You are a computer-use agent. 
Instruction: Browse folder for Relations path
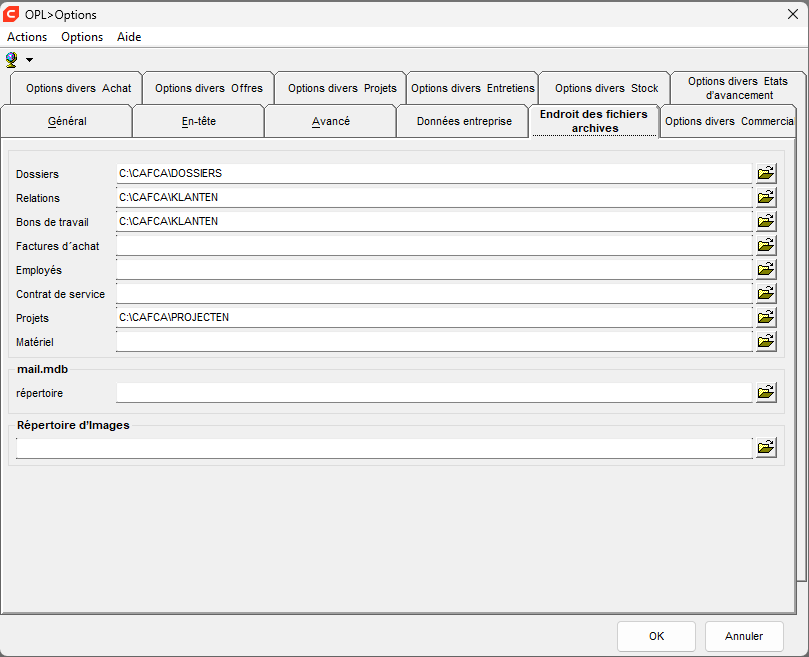[x=766, y=197]
